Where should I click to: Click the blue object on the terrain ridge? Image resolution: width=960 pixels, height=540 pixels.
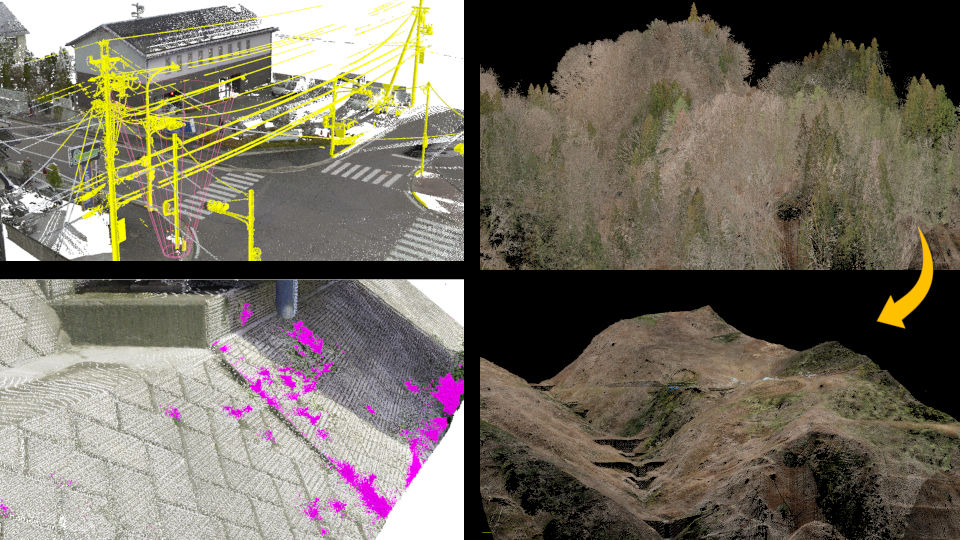tap(681, 384)
